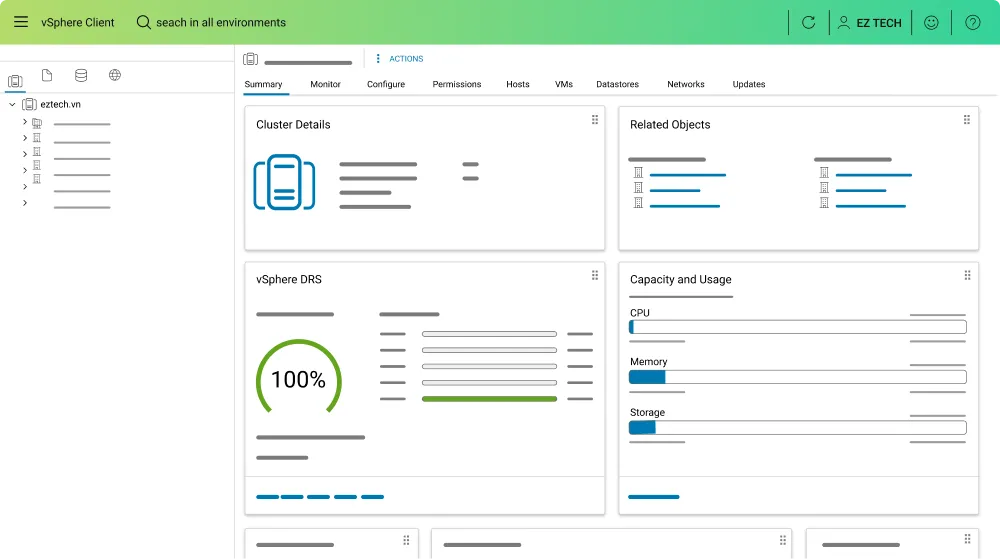The width and height of the screenshot is (1000, 559).
Task: Open the help question mark icon
Action: (x=973, y=22)
